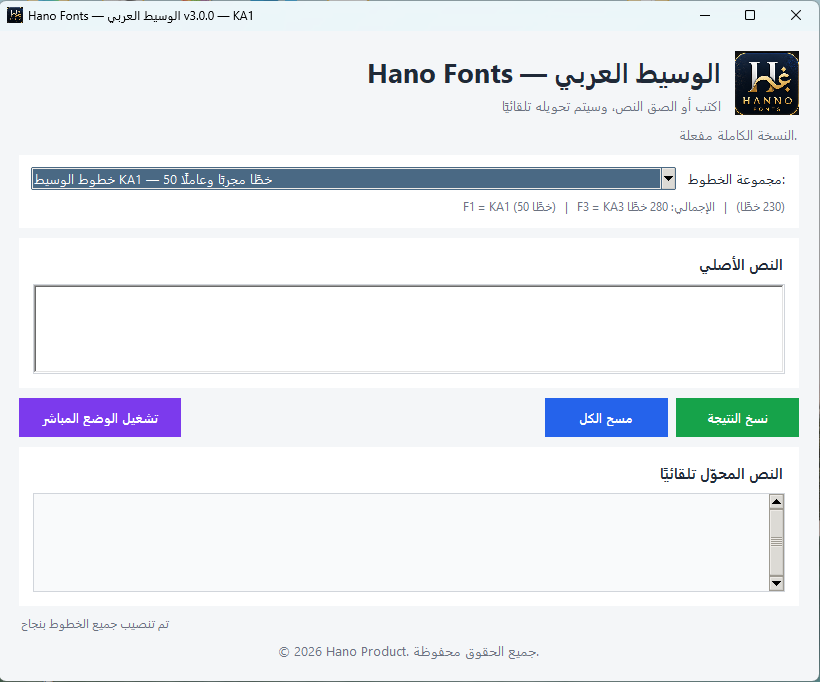The height and width of the screenshot is (682, 820).
Task: Click output box scrollbar down arrow
Action: [x=777, y=583]
